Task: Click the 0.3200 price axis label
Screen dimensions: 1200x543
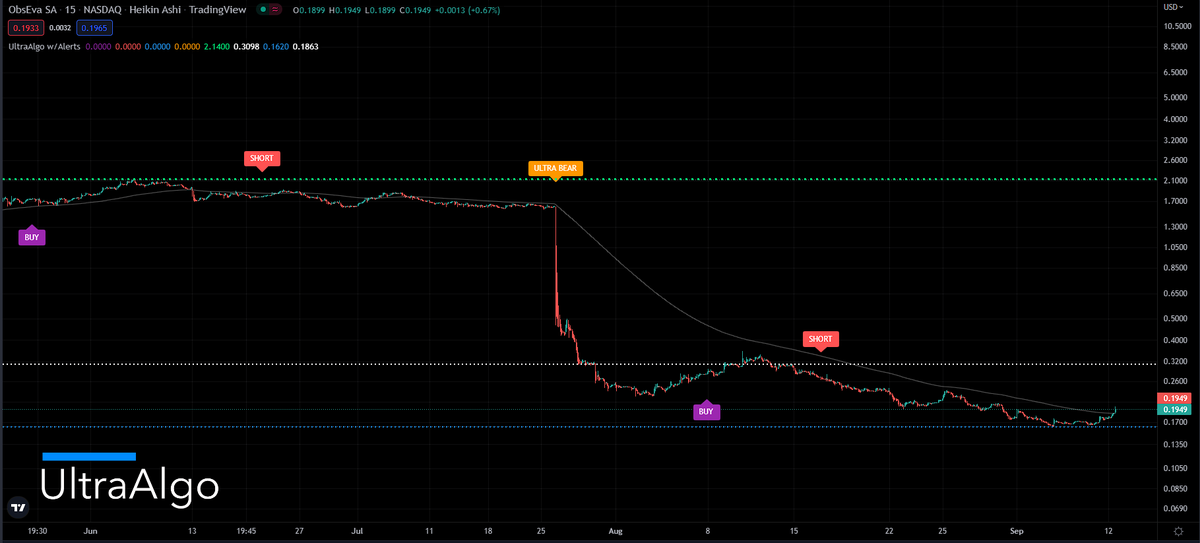Action: point(1175,362)
